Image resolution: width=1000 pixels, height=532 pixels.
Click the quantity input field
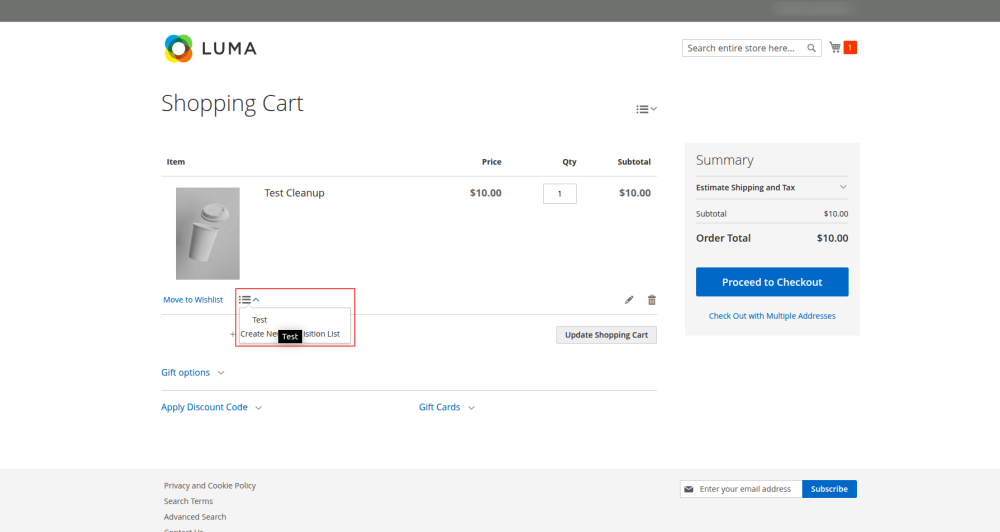(560, 193)
